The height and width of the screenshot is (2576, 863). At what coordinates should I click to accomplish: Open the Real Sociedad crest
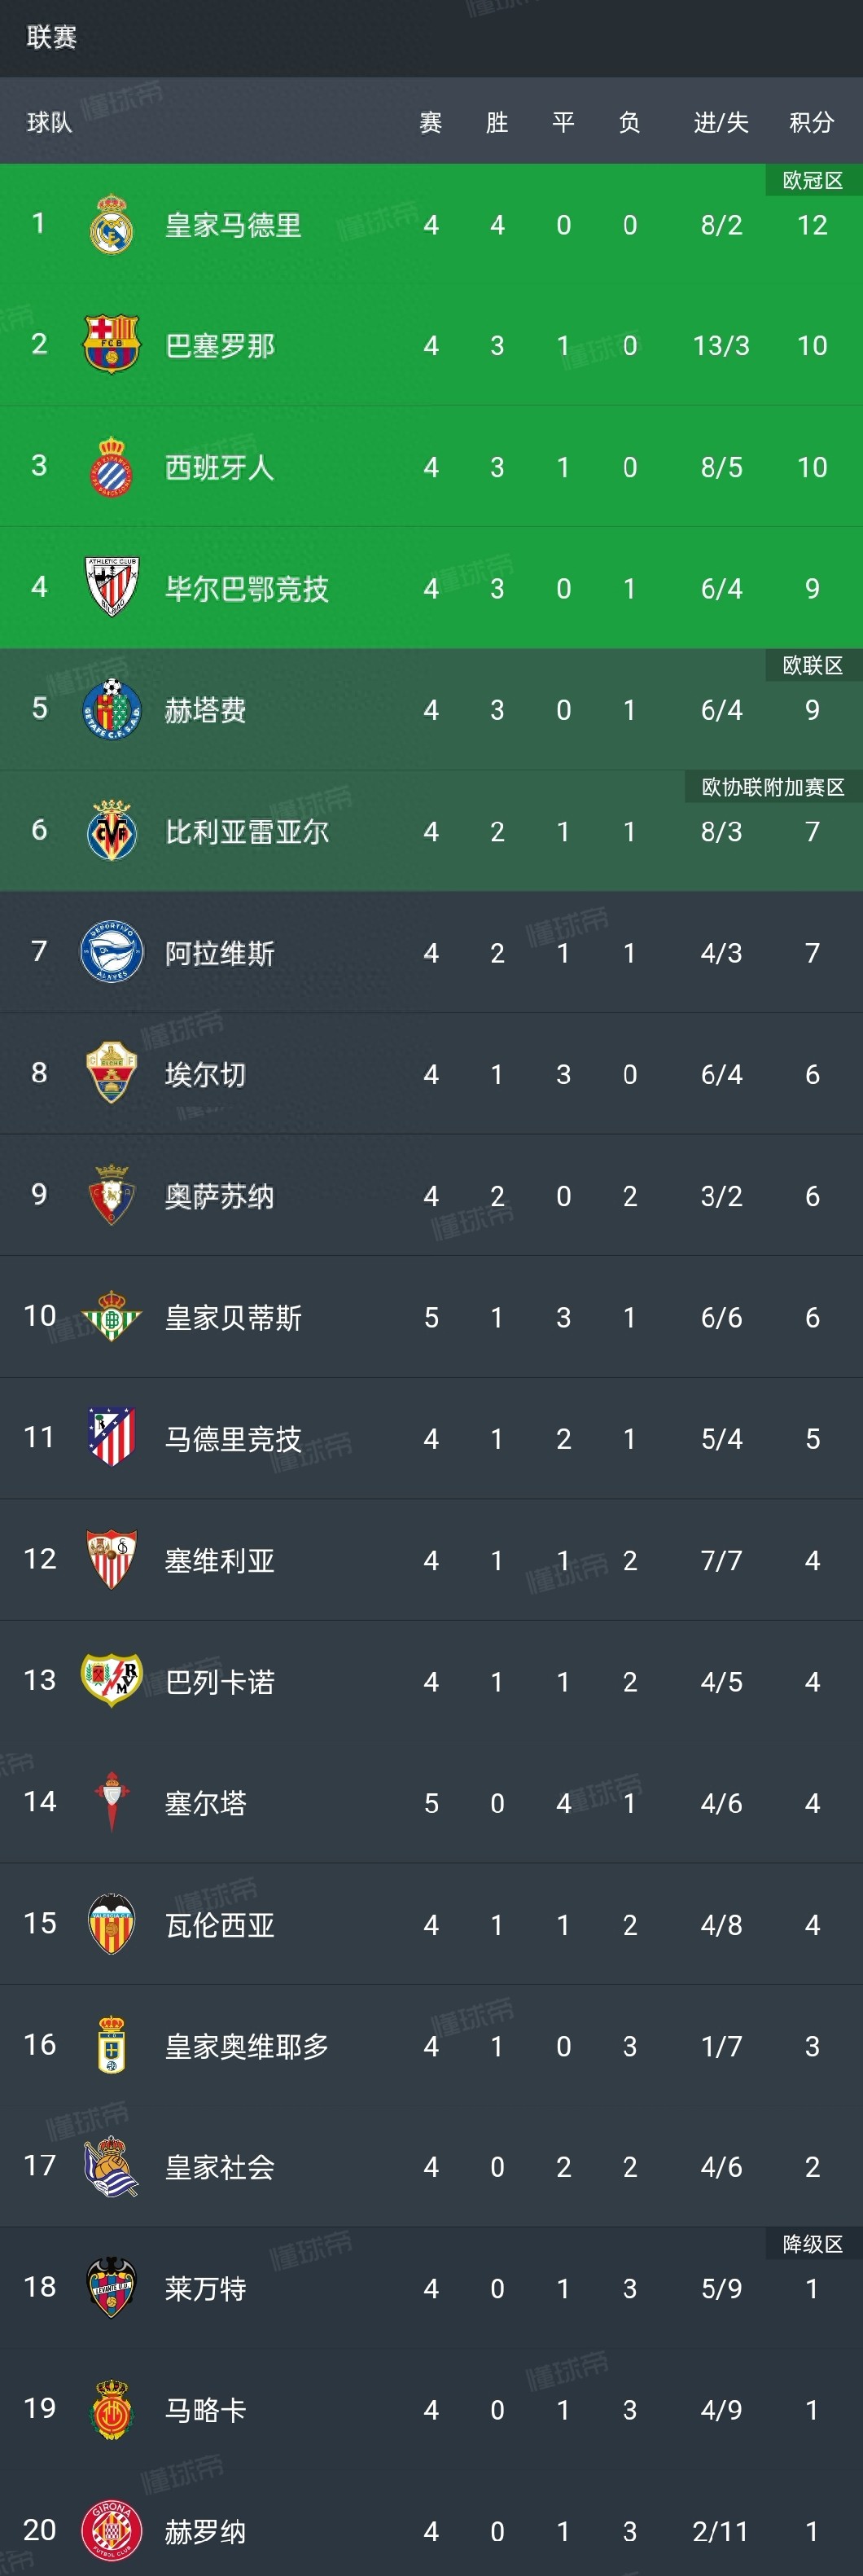click(x=111, y=2166)
